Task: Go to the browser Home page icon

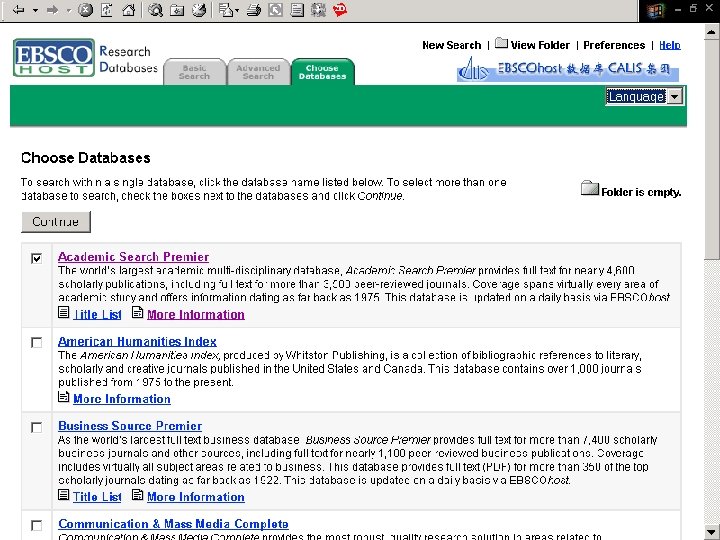Action: tap(128, 10)
